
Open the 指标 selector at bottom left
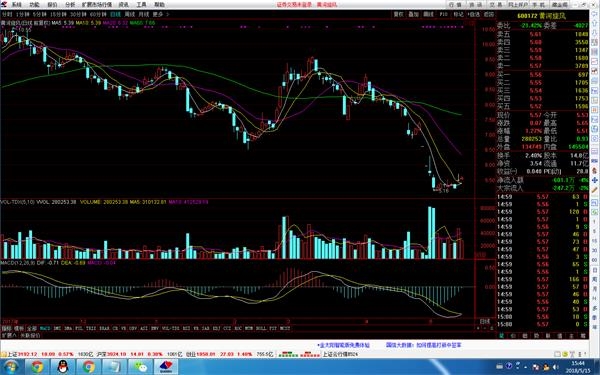[x=7, y=328]
